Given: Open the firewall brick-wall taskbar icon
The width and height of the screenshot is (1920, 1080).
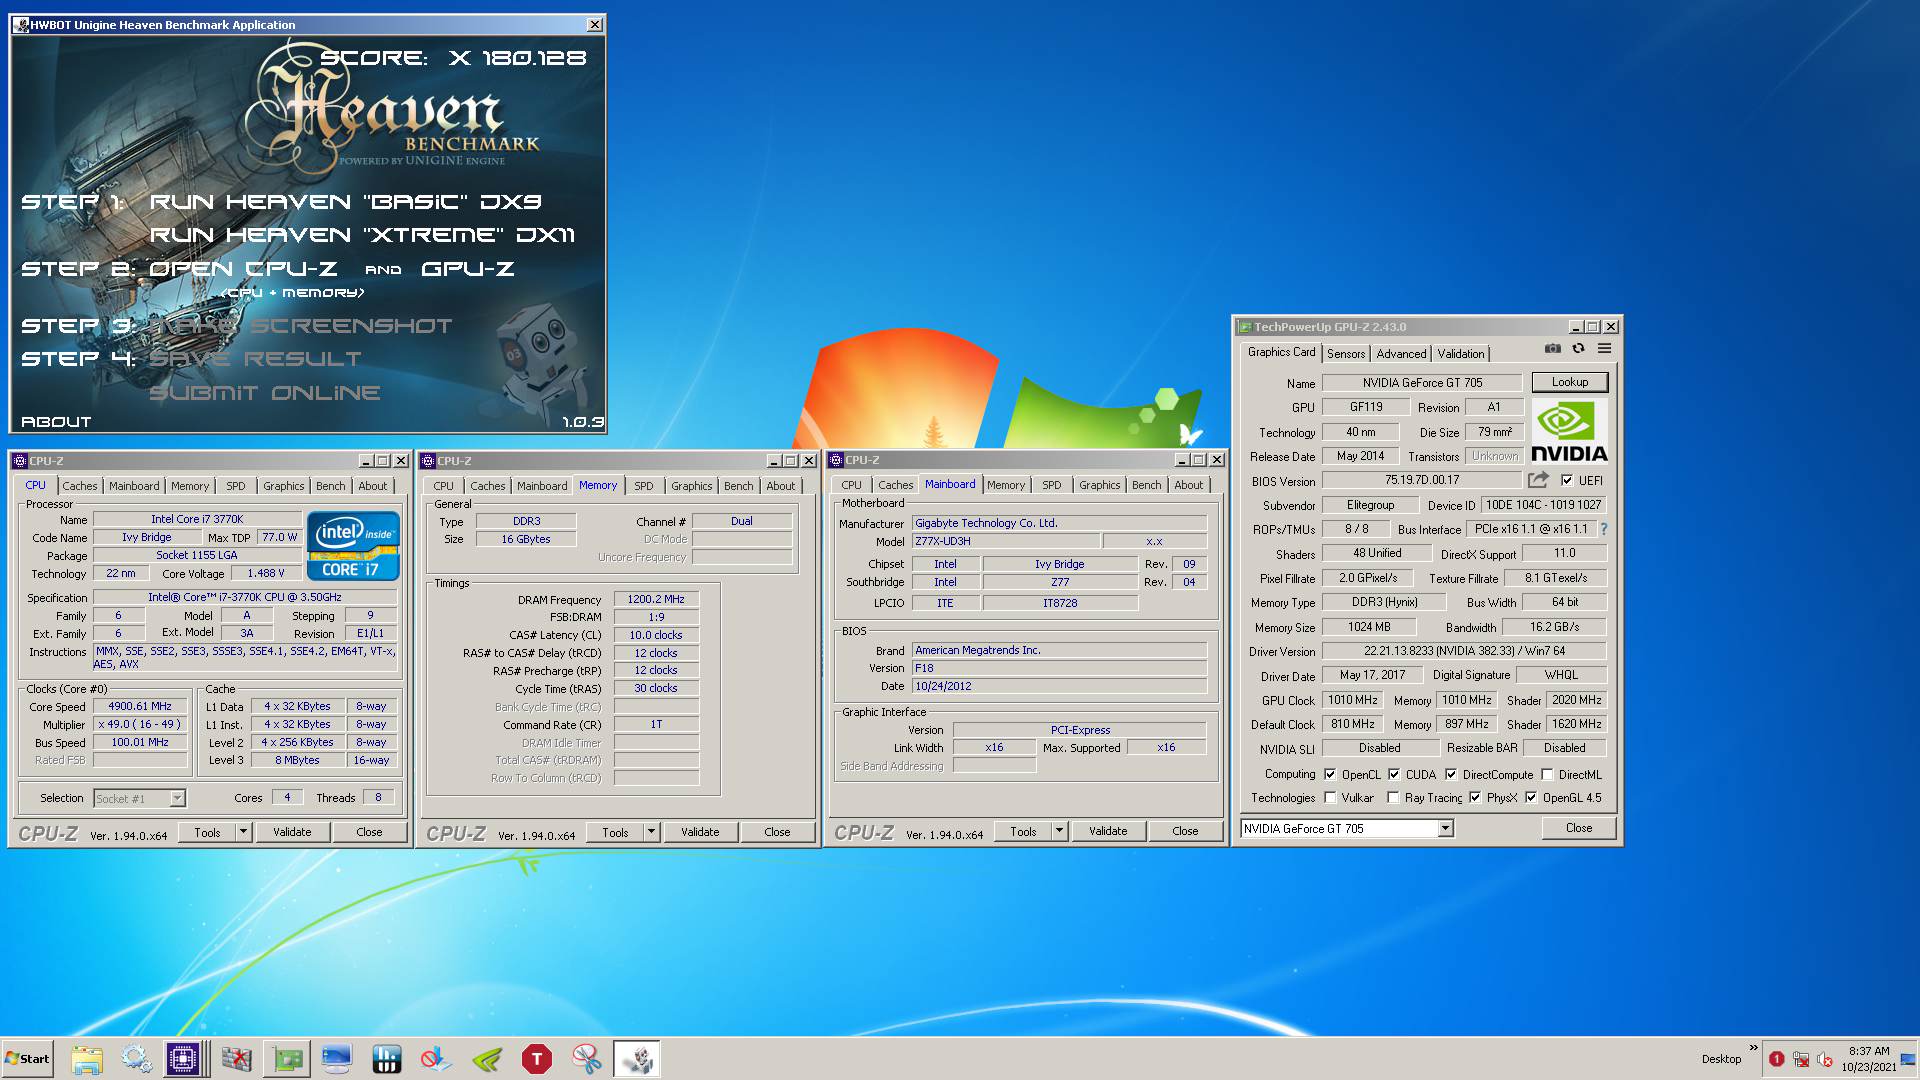Looking at the screenshot, I should [x=237, y=1059].
